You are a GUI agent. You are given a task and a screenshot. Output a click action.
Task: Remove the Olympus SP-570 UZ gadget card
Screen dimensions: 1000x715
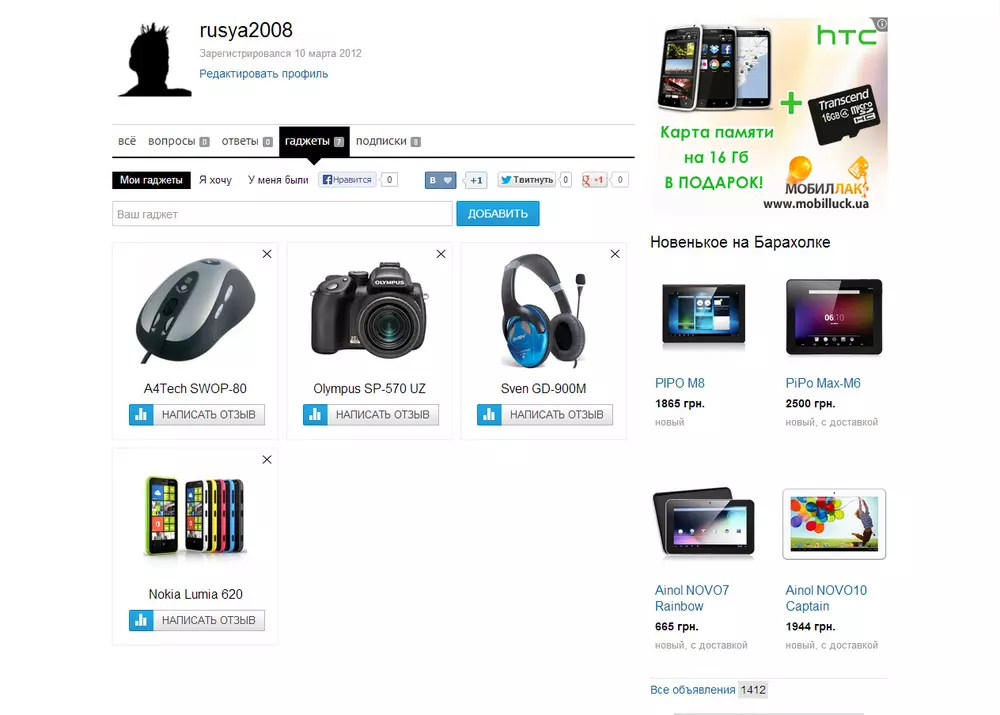coord(441,254)
